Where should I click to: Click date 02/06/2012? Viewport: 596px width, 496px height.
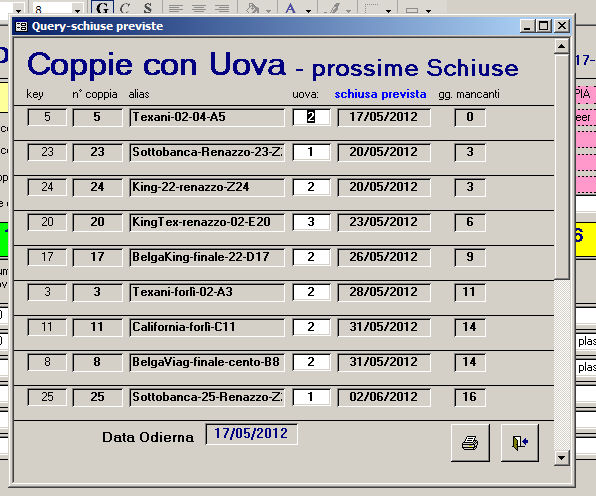pos(384,397)
